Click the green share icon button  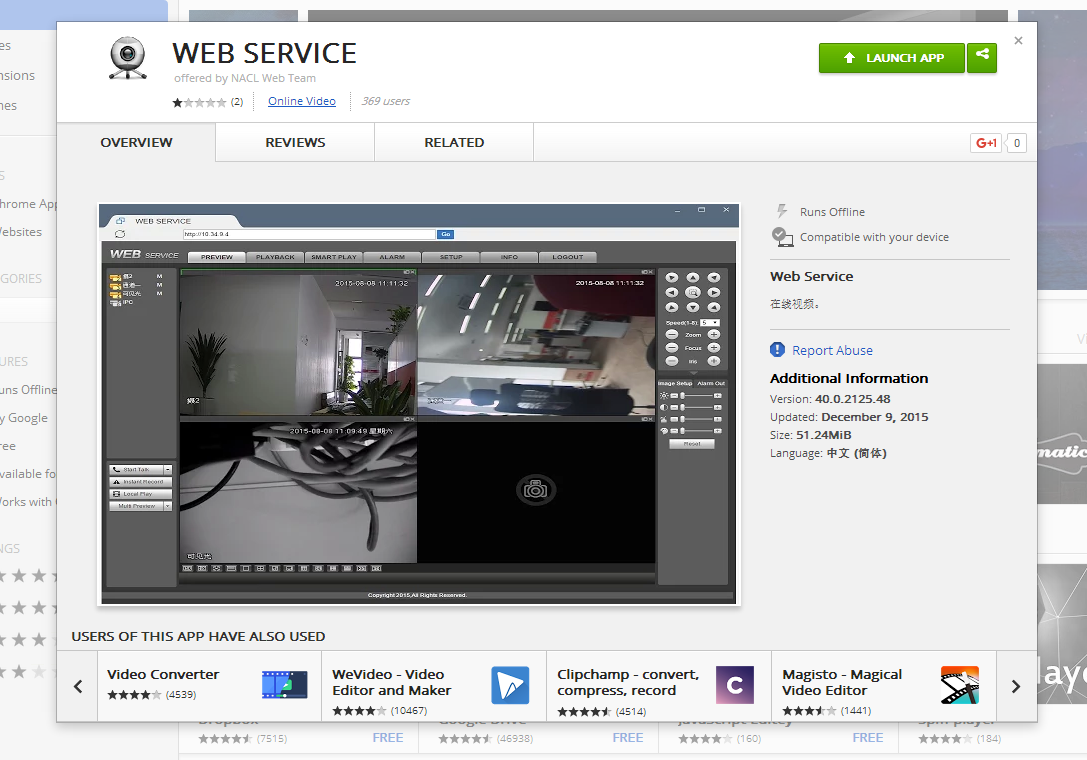click(983, 57)
